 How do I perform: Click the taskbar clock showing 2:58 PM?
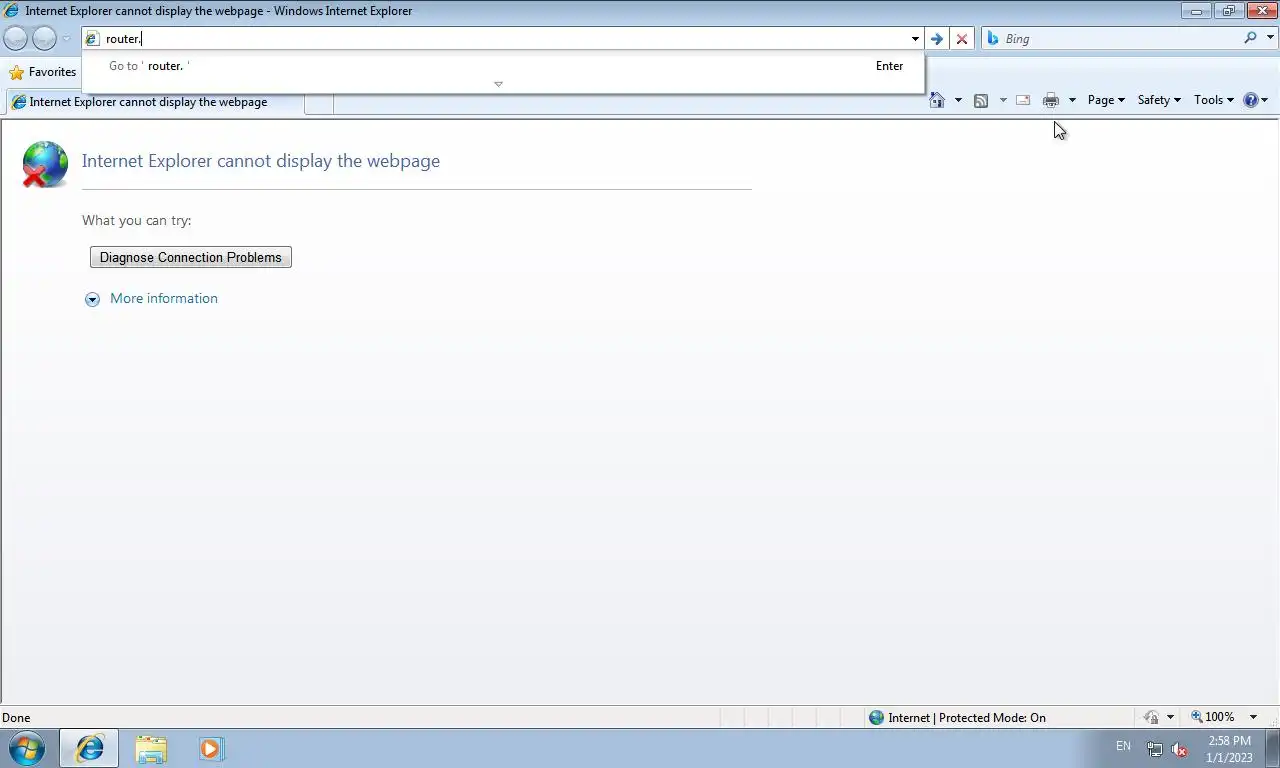[x=1229, y=748]
